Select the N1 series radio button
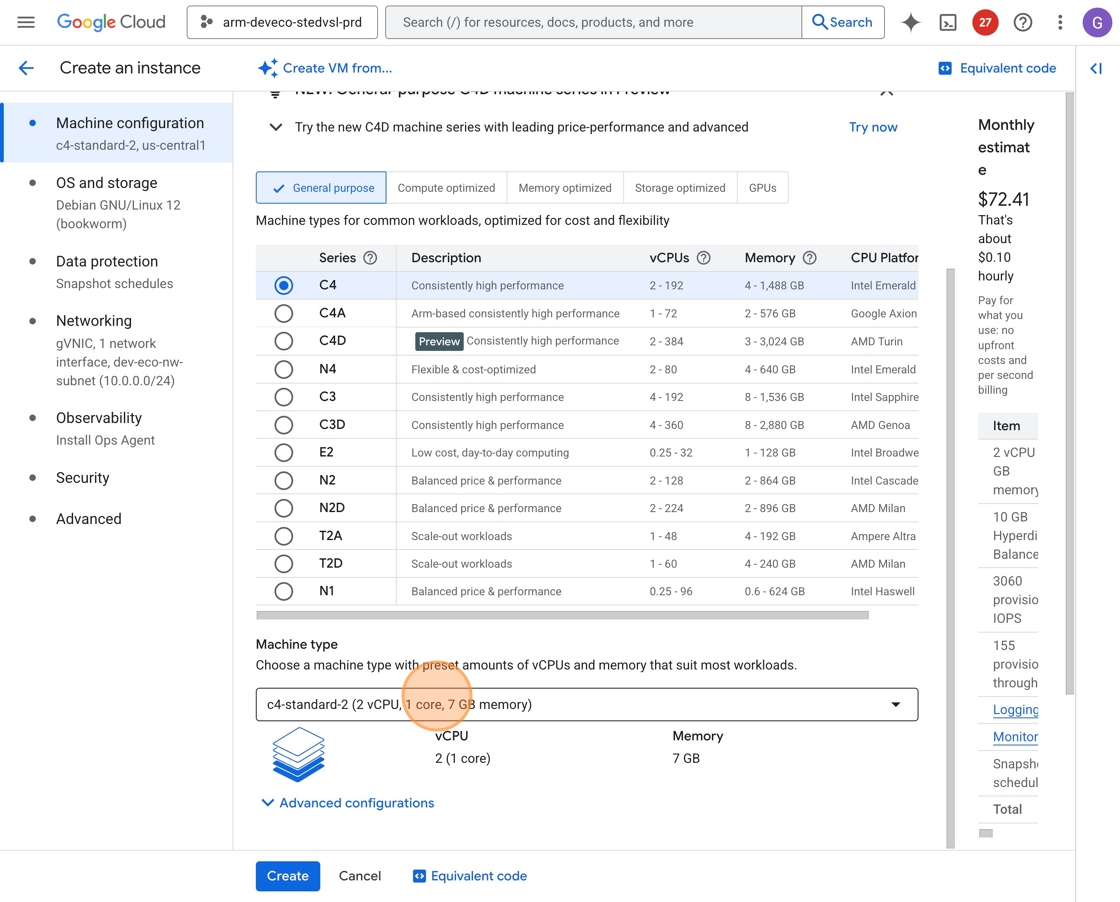This screenshot has width=1120, height=902. [x=284, y=591]
